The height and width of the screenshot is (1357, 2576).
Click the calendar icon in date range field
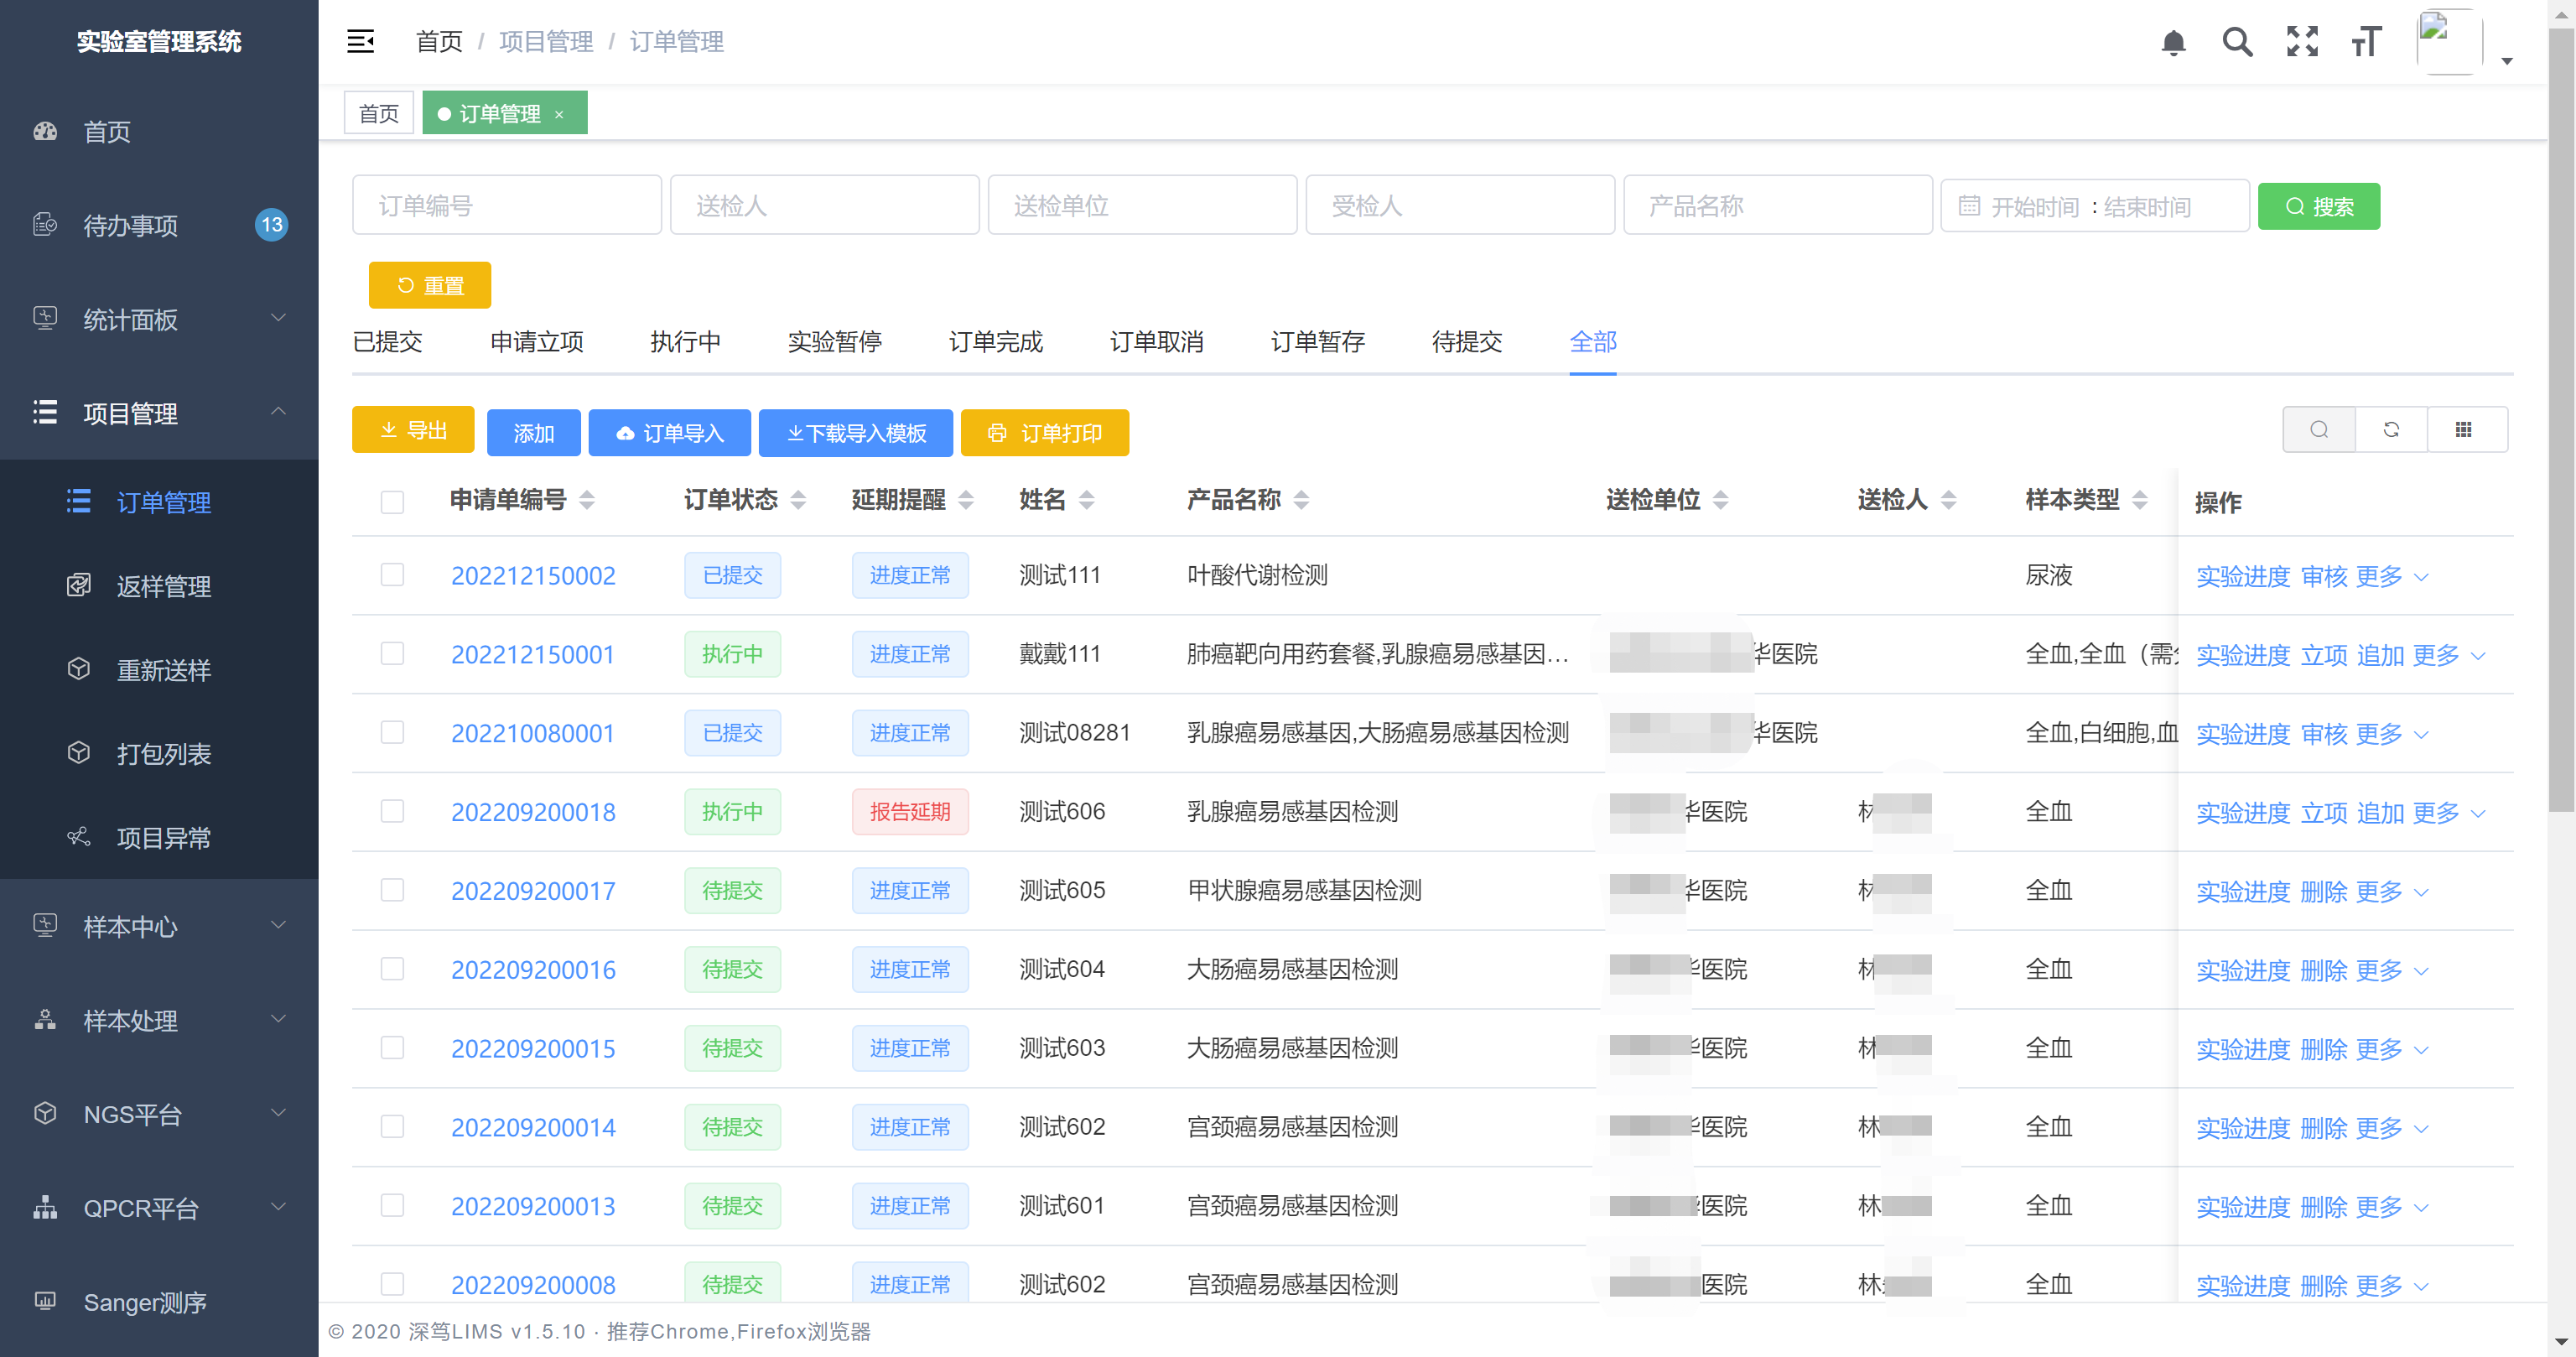[x=1968, y=206]
